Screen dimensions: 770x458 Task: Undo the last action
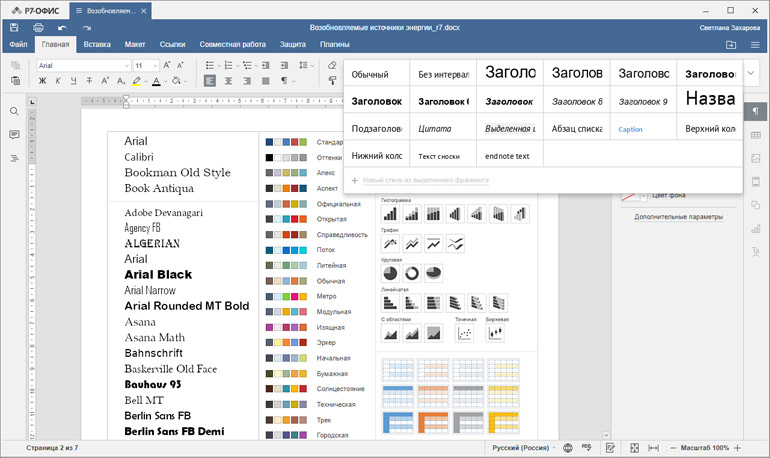click(x=62, y=27)
